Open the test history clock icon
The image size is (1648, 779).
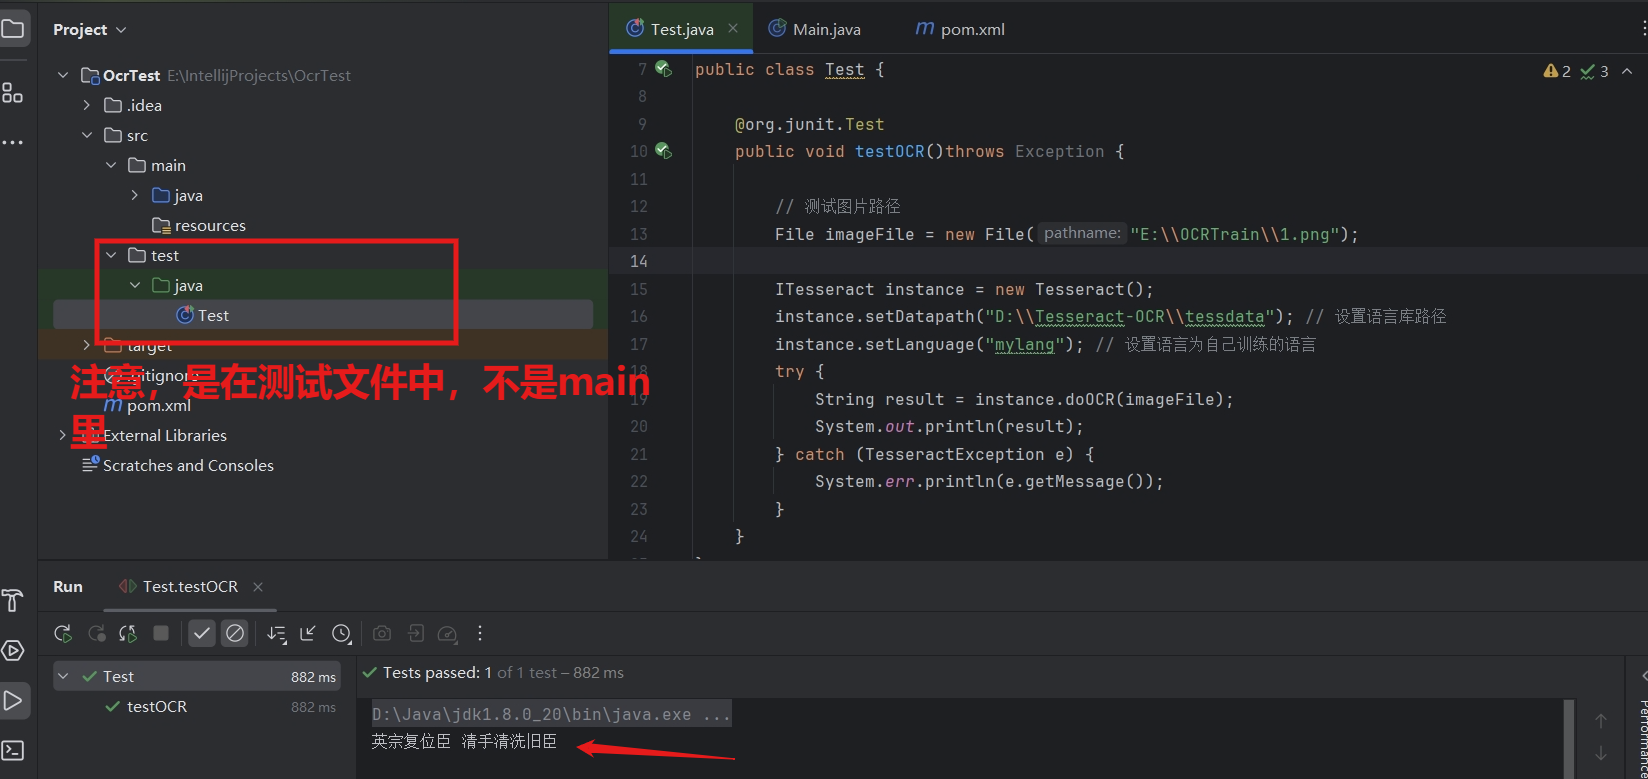pos(341,633)
